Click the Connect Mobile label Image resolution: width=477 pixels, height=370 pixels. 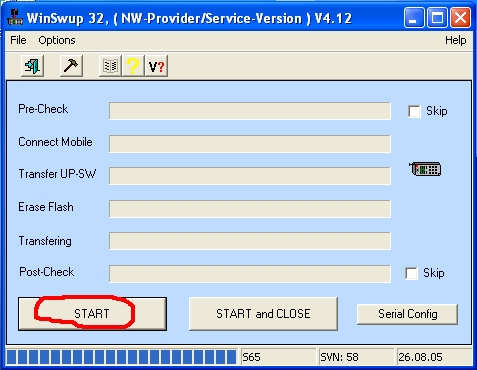click(55, 142)
